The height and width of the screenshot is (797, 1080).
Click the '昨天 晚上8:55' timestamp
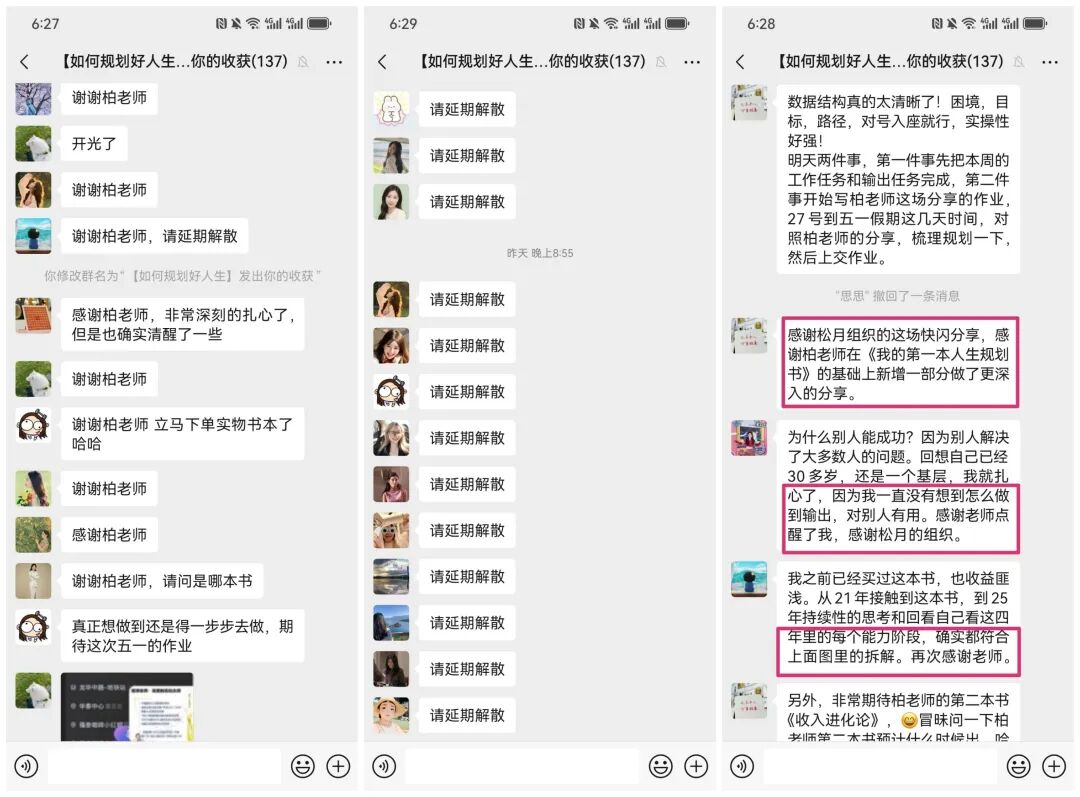(x=540, y=253)
